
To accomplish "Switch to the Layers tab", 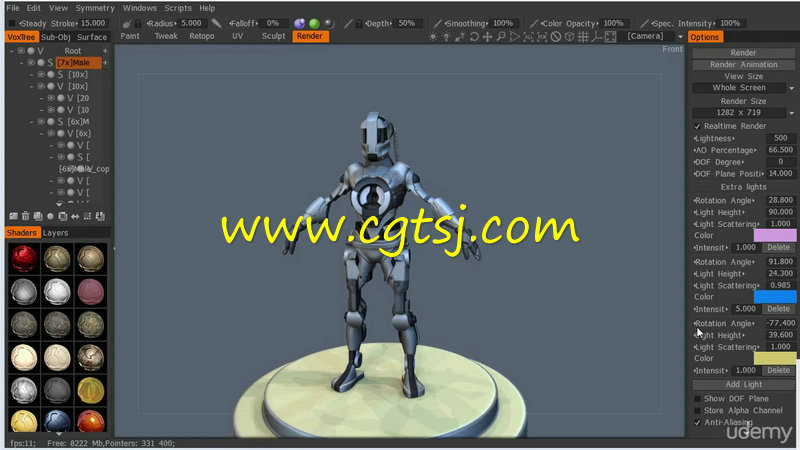I will [55, 233].
